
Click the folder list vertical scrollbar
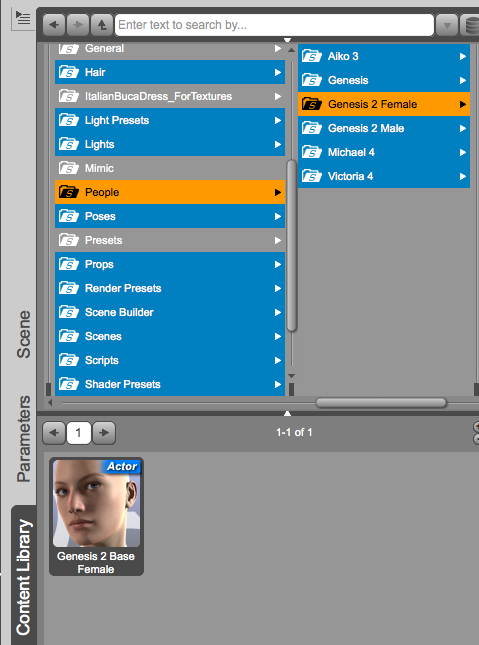click(x=292, y=246)
